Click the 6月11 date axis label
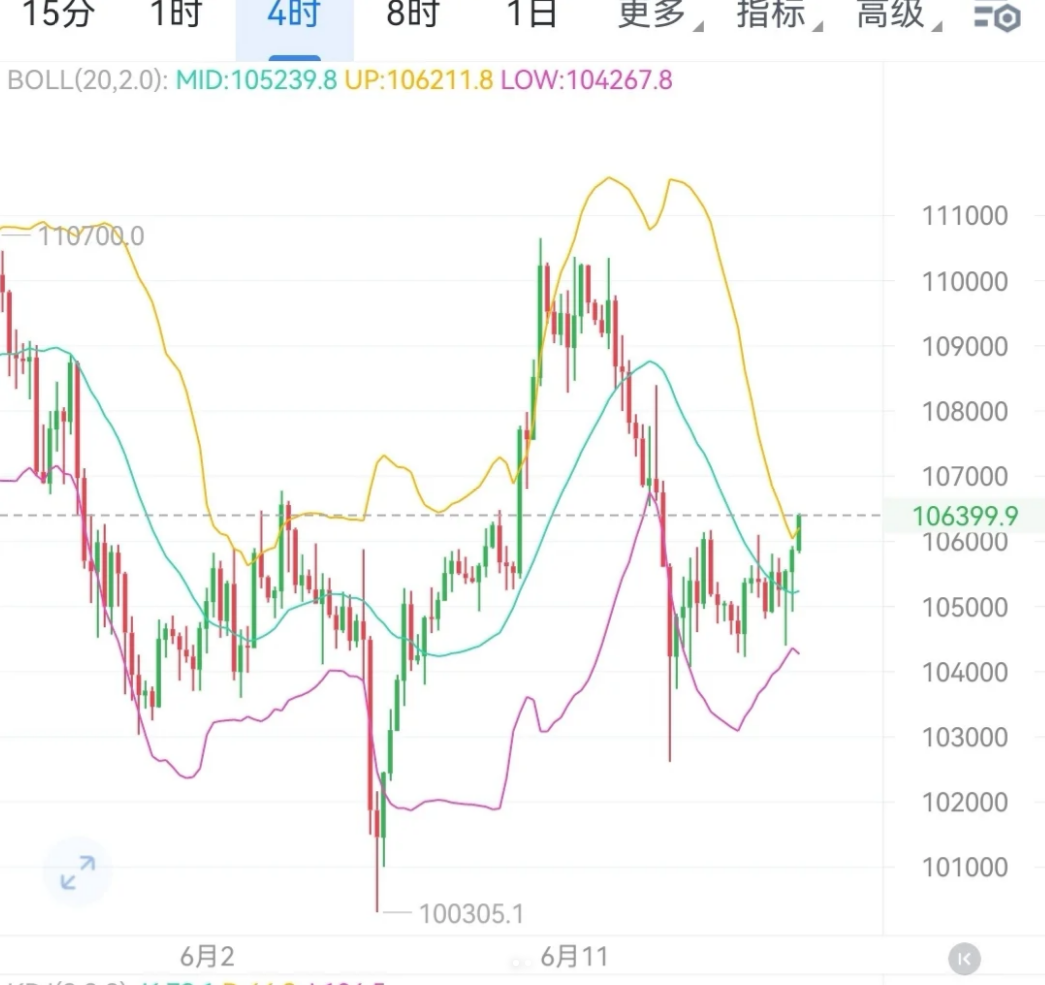The image size is (1045, 985). tap(574, 957)
